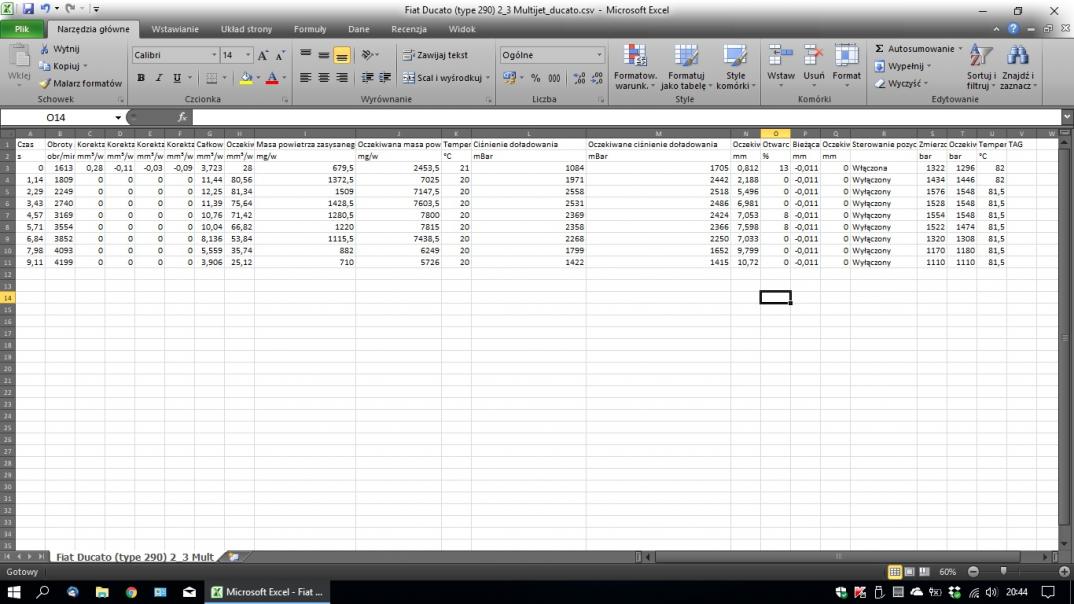Screen dimensions: 1074x604
Task: Click the Malarz formatów (Format Painter) icon
Action: click(x=46, y=83)
